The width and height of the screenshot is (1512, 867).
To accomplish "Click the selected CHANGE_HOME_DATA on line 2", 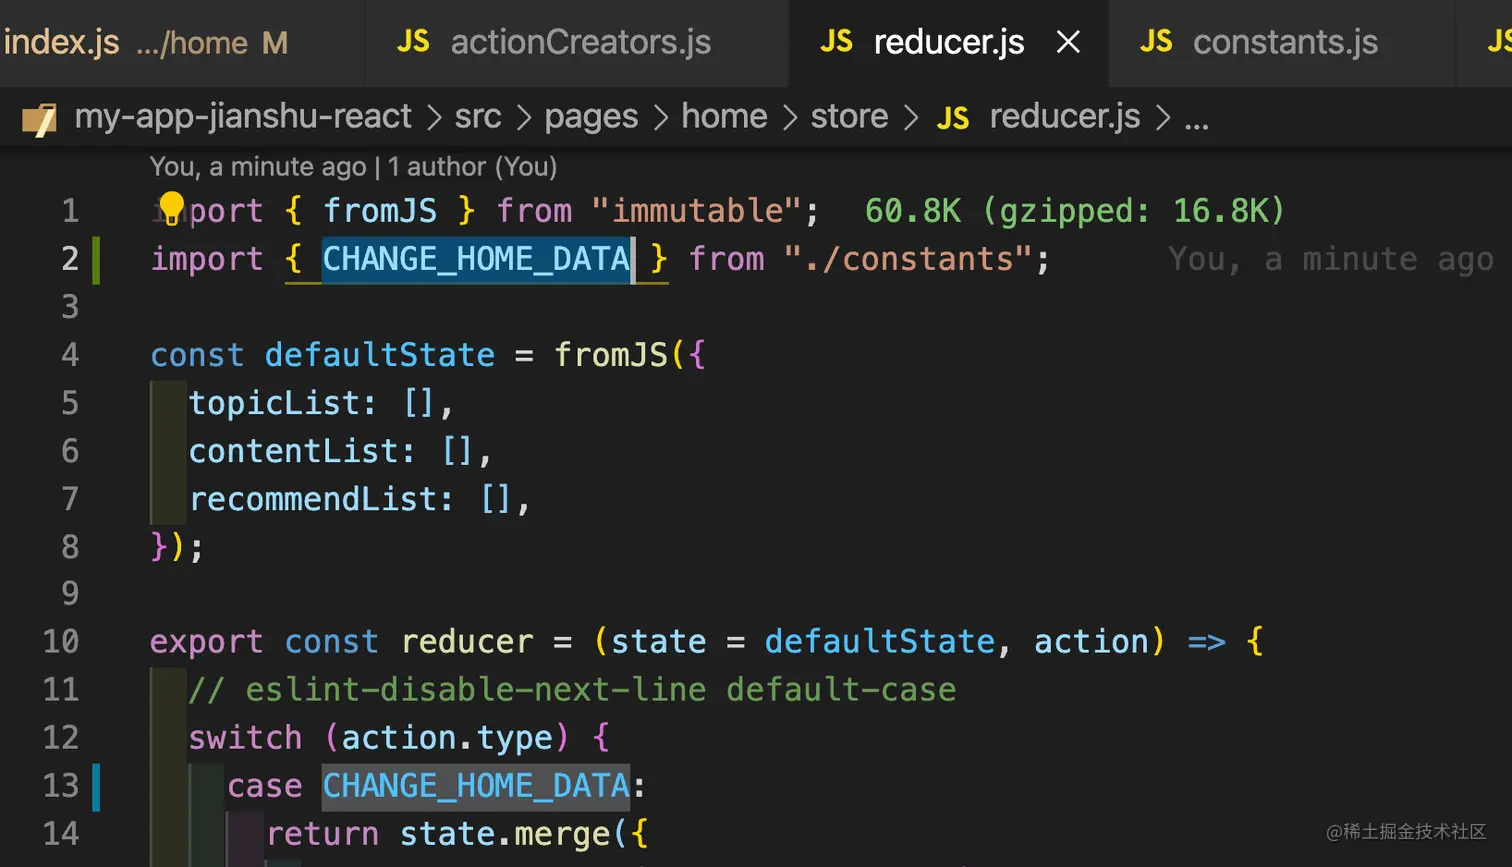I will point(476,259).
